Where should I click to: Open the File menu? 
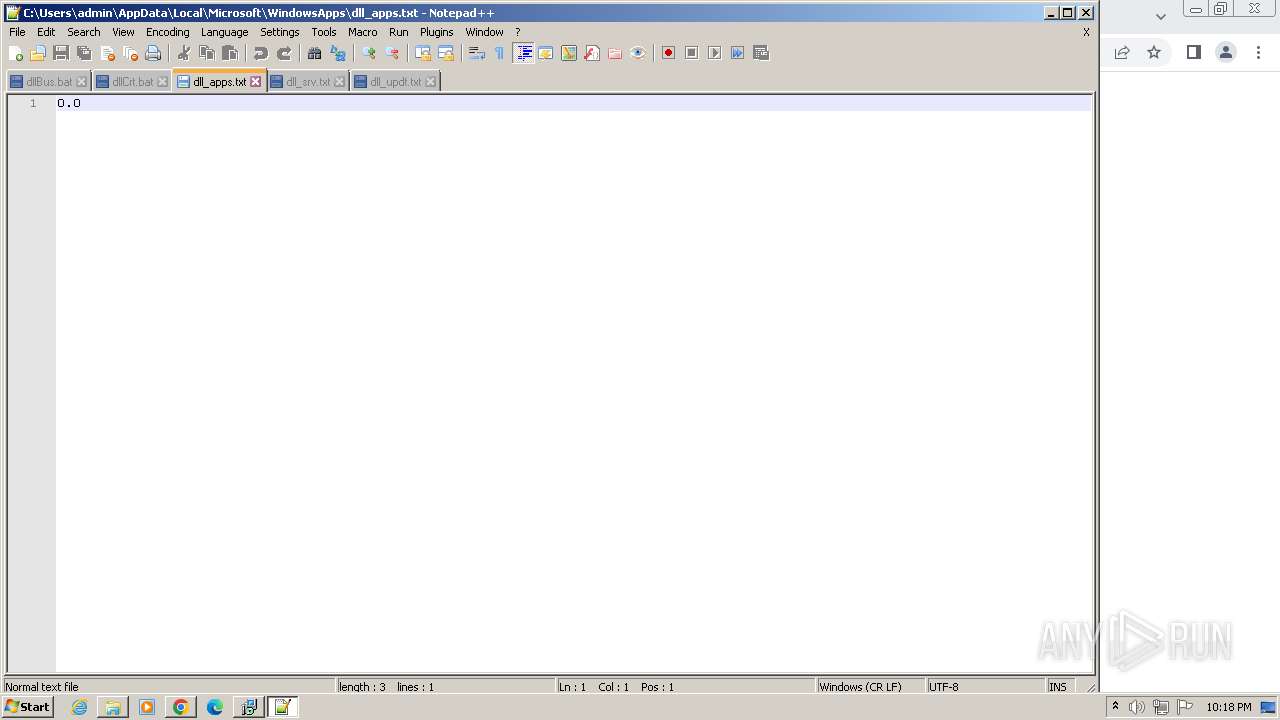tap(17, 32)
